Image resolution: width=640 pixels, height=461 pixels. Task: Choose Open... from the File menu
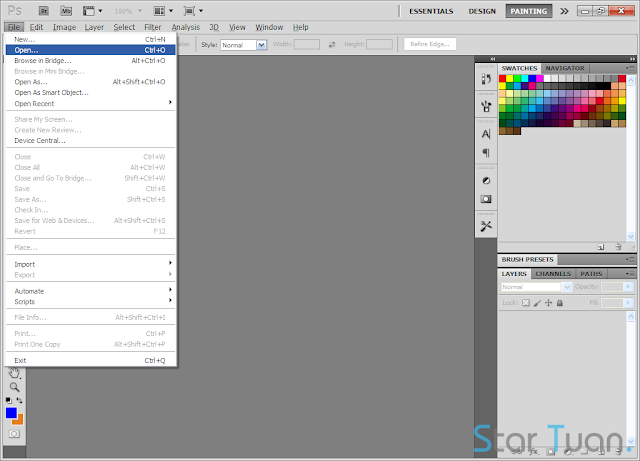(91, 50)
